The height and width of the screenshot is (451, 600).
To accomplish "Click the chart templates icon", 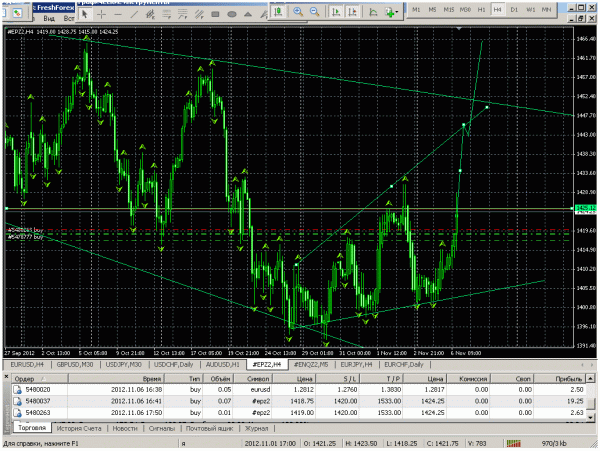I will (390, 12).
